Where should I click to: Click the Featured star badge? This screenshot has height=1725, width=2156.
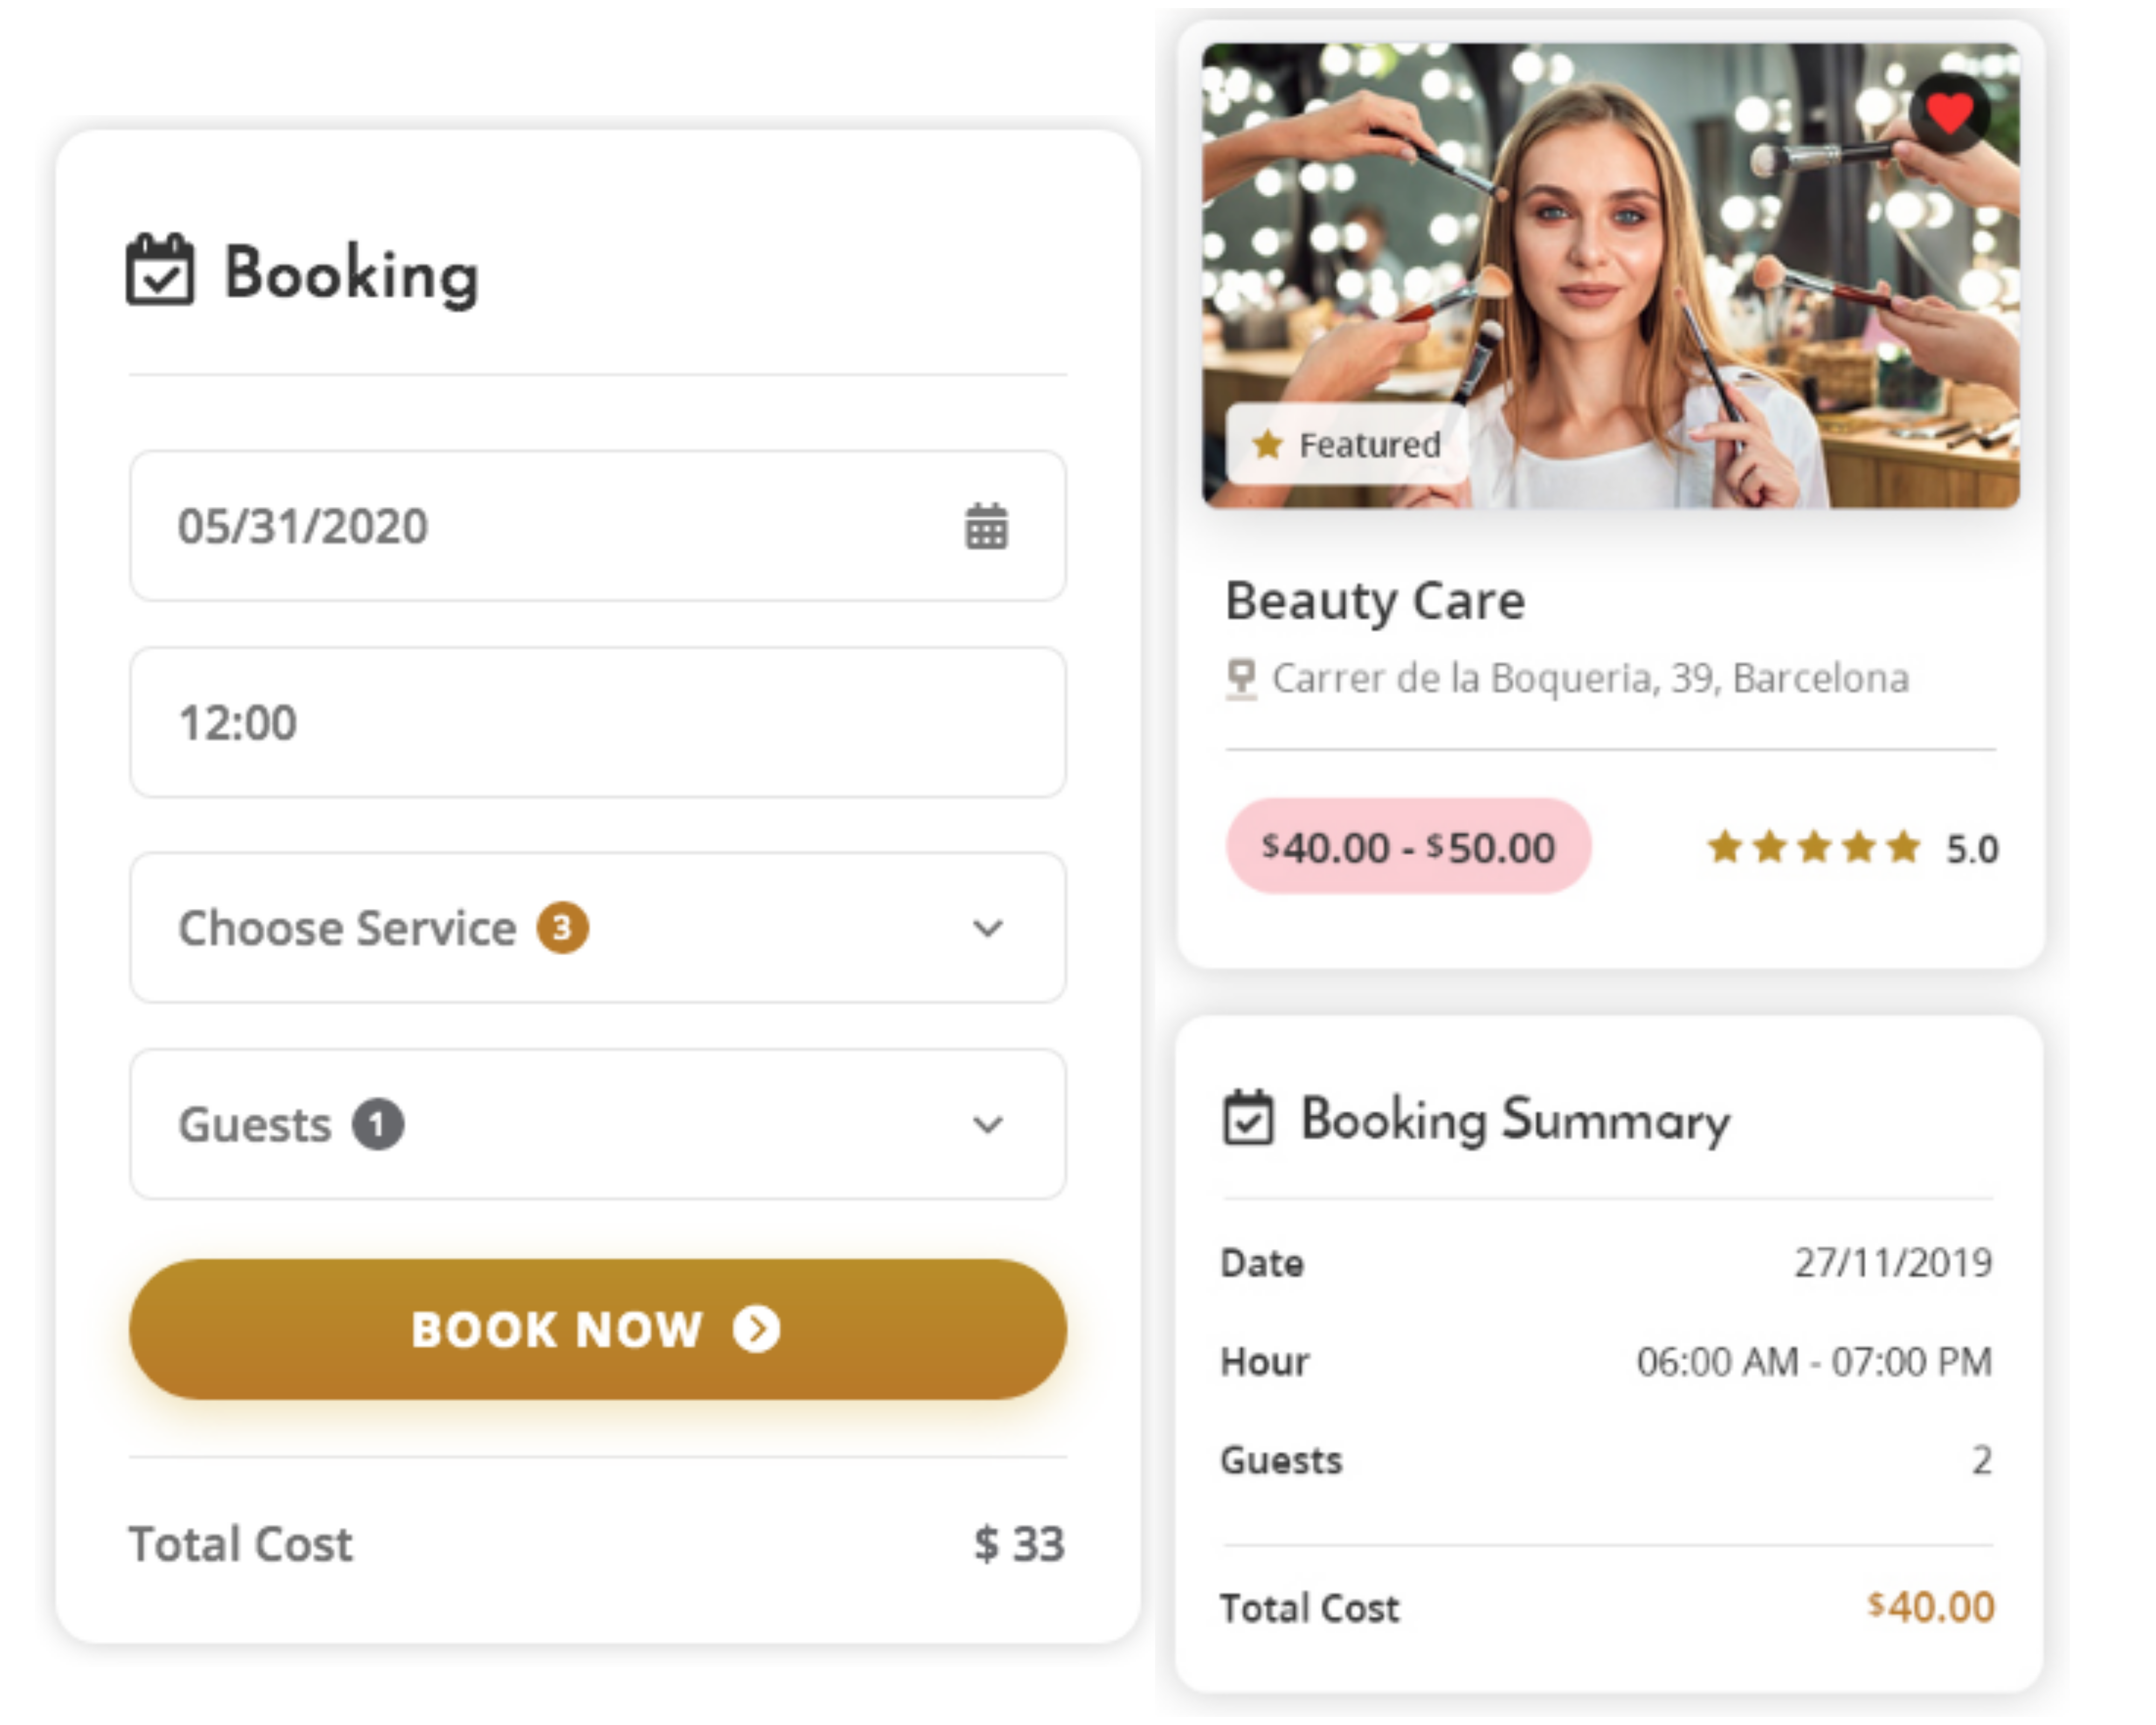(x=1346, y=445)
